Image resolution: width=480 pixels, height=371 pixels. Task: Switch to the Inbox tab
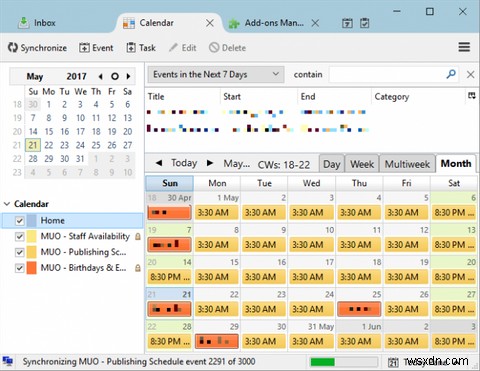coord(37,23)
